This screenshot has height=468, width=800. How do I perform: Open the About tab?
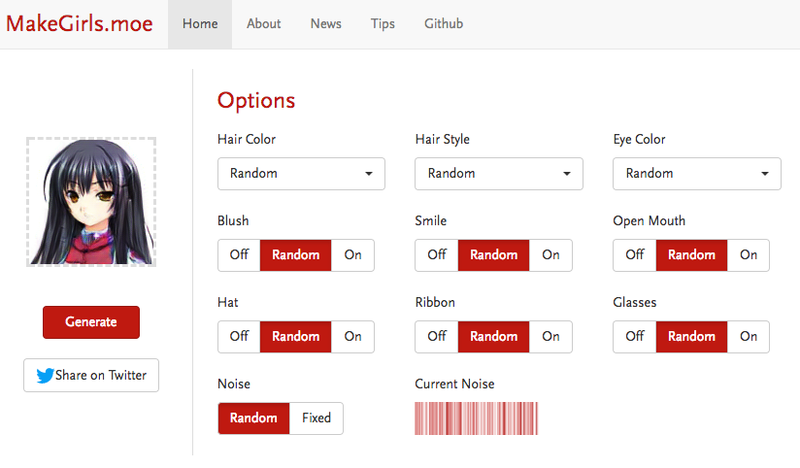264,24
